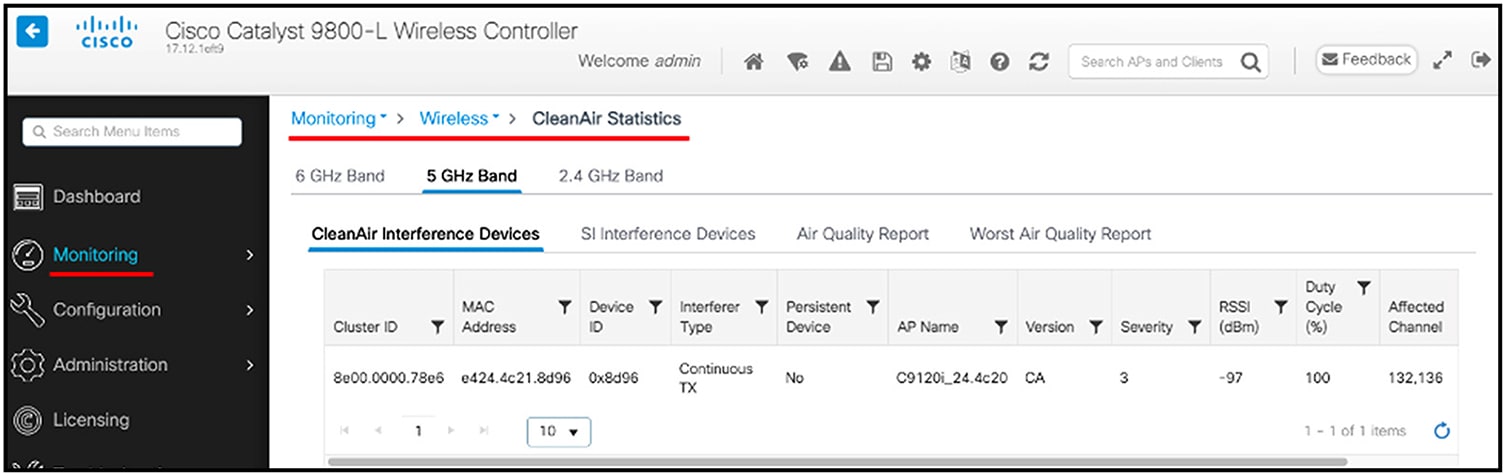Viewport: 1506px width, 476px height.
Task: Save configuration with floppy disk icon
Action: (882, 62)
